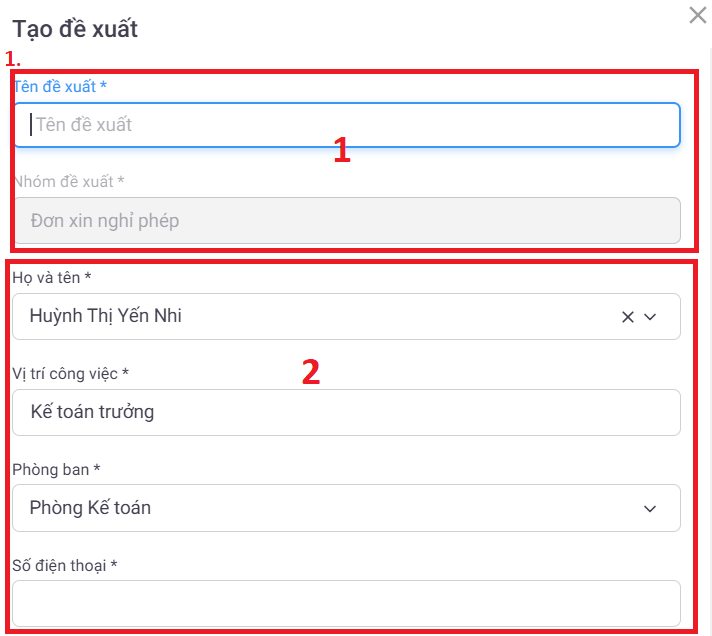The height and width of the screenshot is (636, 712).
Task: Focus the Vị trí công việc field
Action: 346,412
